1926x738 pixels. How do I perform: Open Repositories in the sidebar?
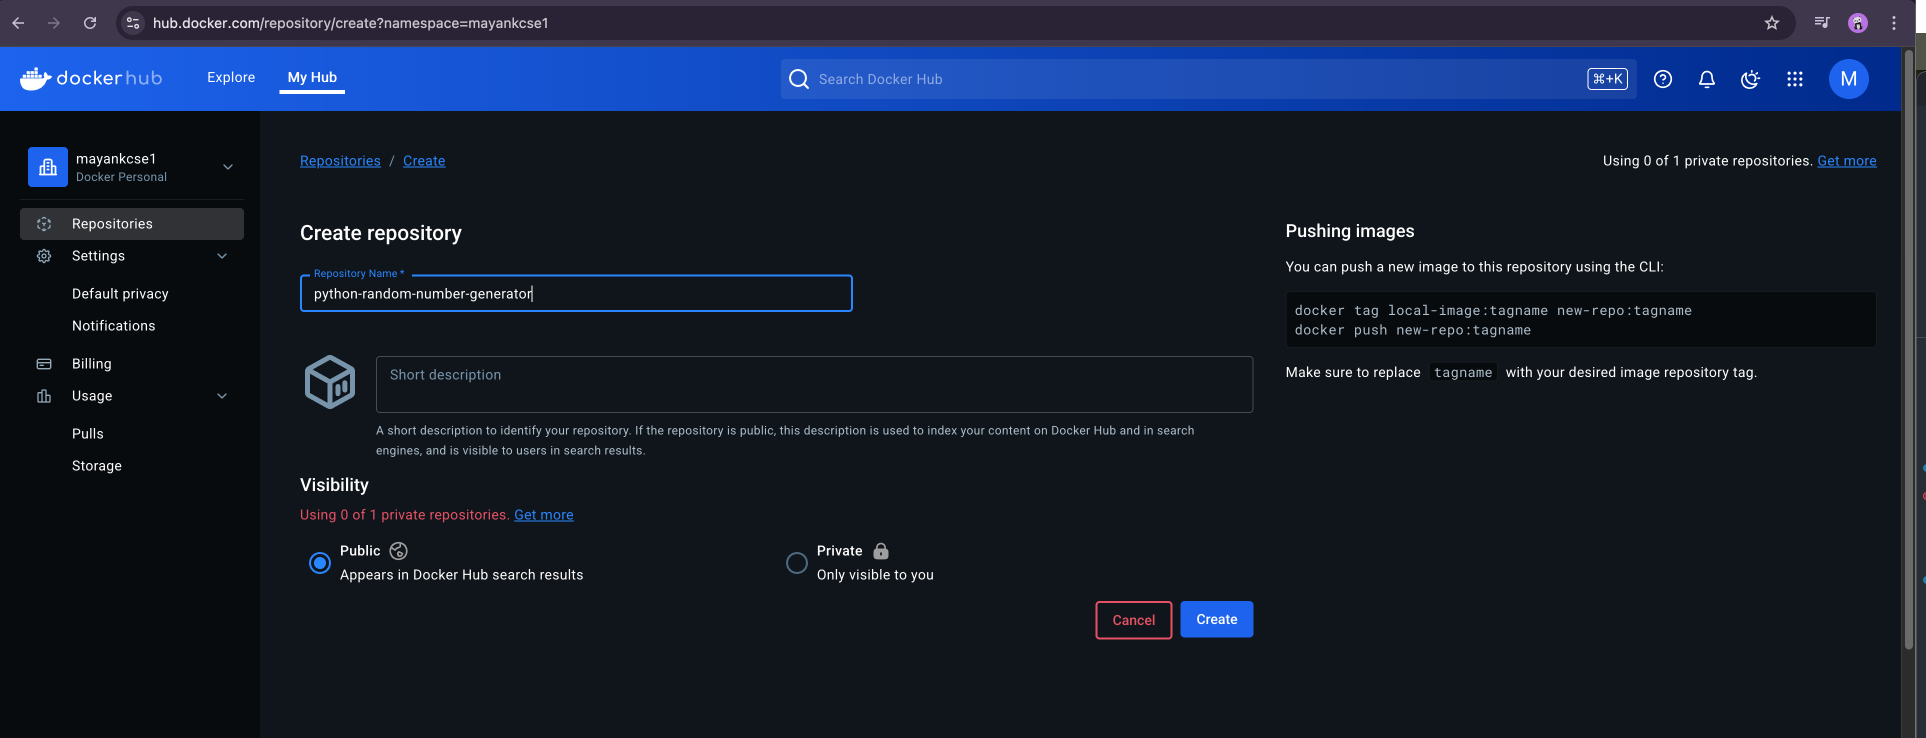point(132,224)
